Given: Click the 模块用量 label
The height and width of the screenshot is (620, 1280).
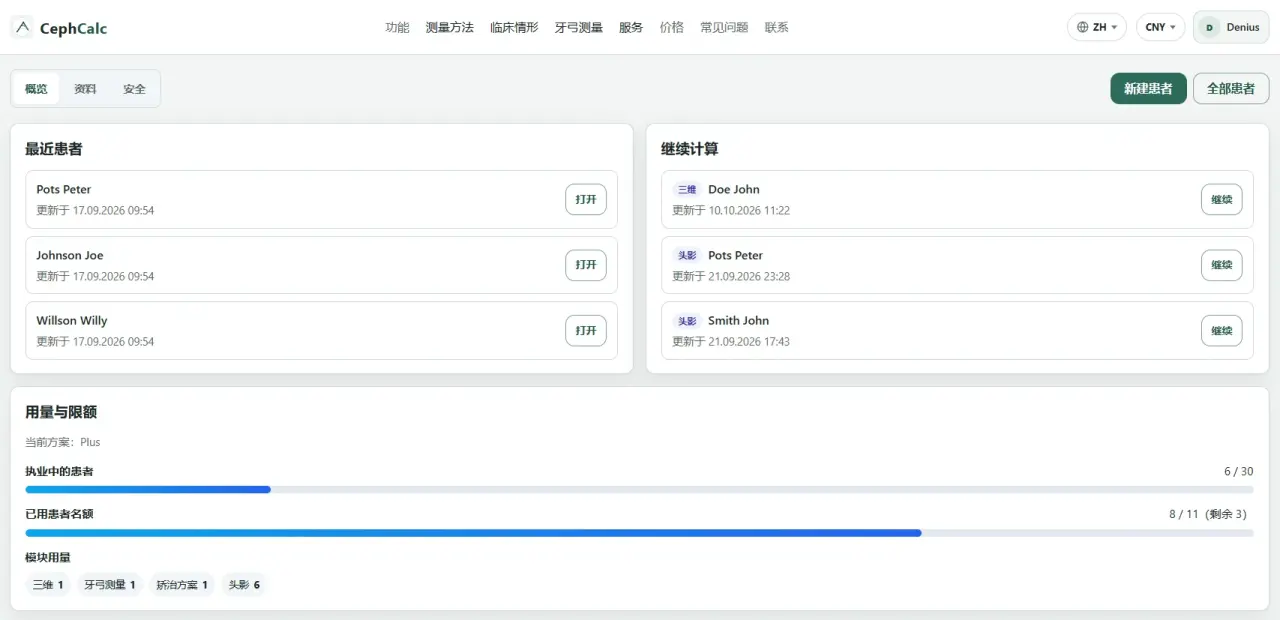Looking at the screenshot, I should click(x=48, y=557).
